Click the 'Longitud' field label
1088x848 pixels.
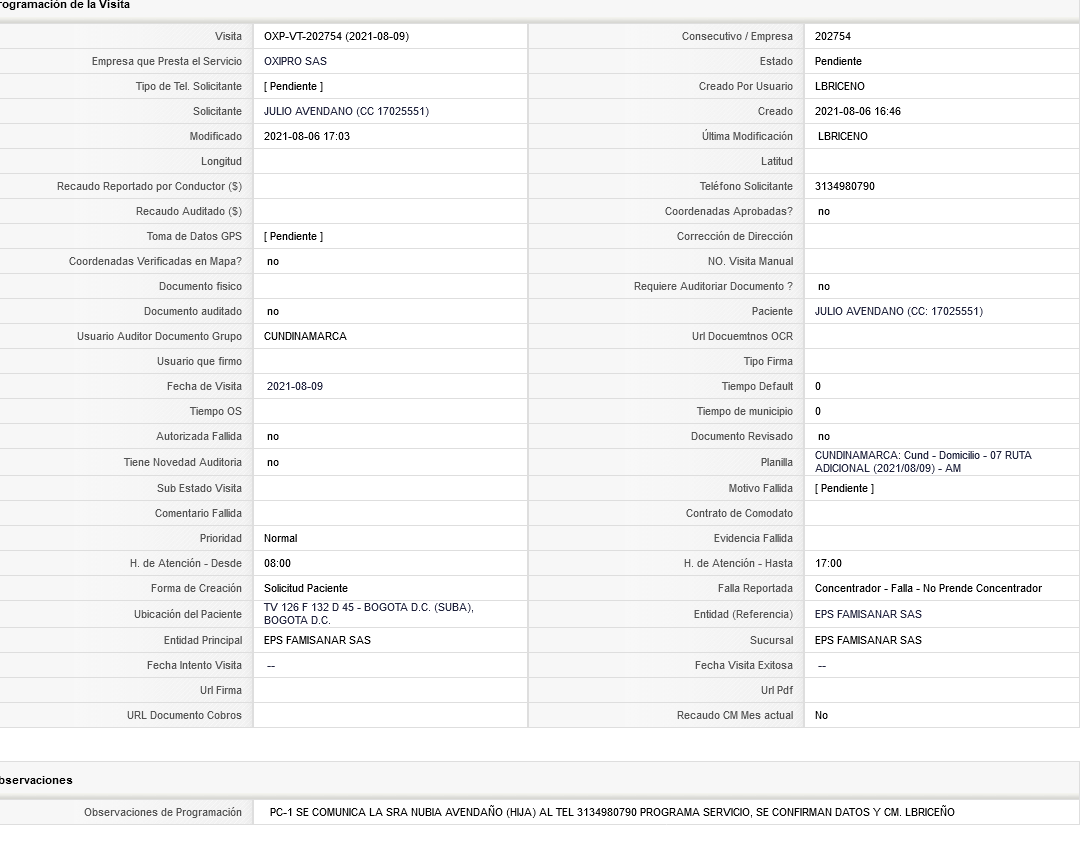pos(221,161)
